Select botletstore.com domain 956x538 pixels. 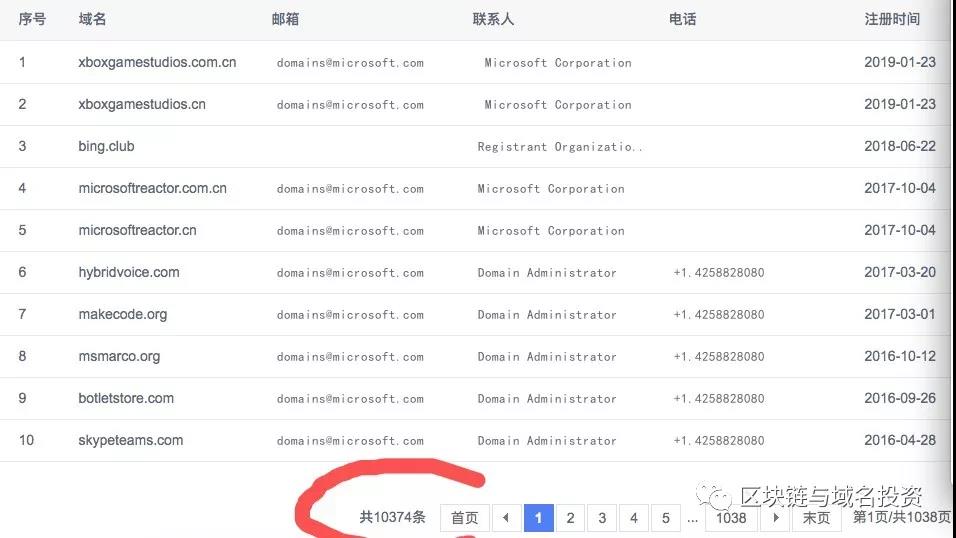(126, 398)
